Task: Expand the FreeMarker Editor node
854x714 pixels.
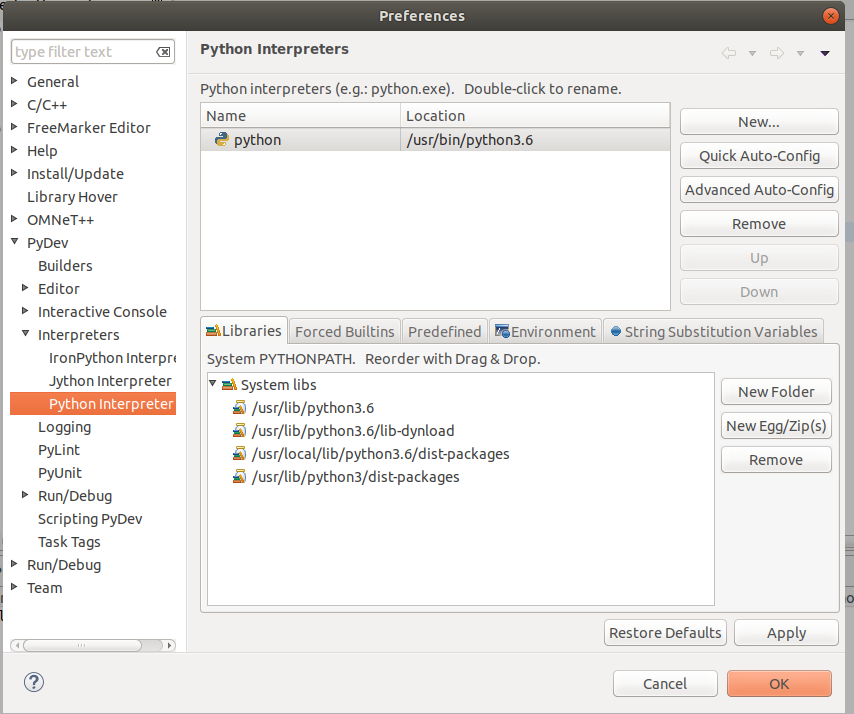Action: (15, 126)
